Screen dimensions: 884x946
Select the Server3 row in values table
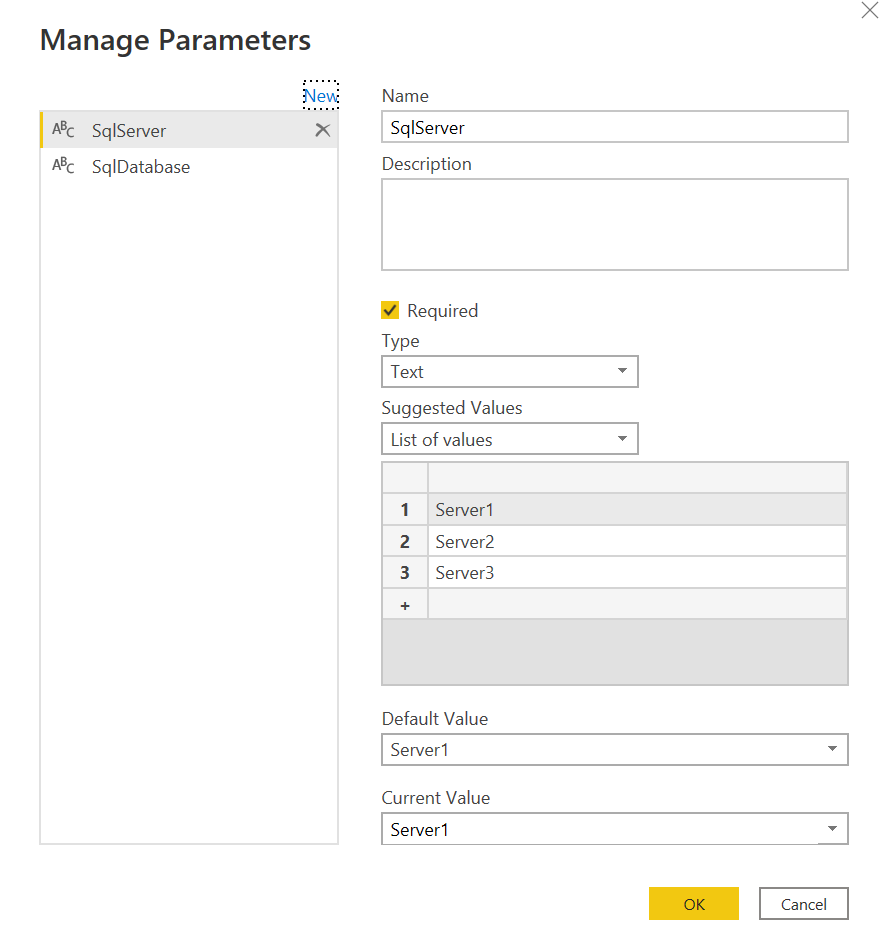(637, 573)
